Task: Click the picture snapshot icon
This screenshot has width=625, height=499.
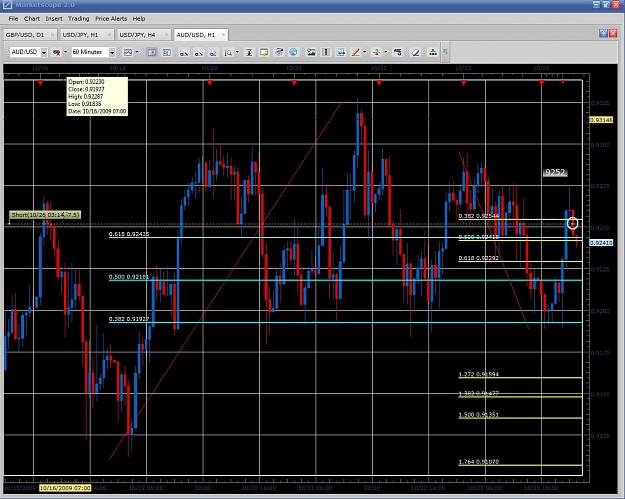Action: point(311,52)
